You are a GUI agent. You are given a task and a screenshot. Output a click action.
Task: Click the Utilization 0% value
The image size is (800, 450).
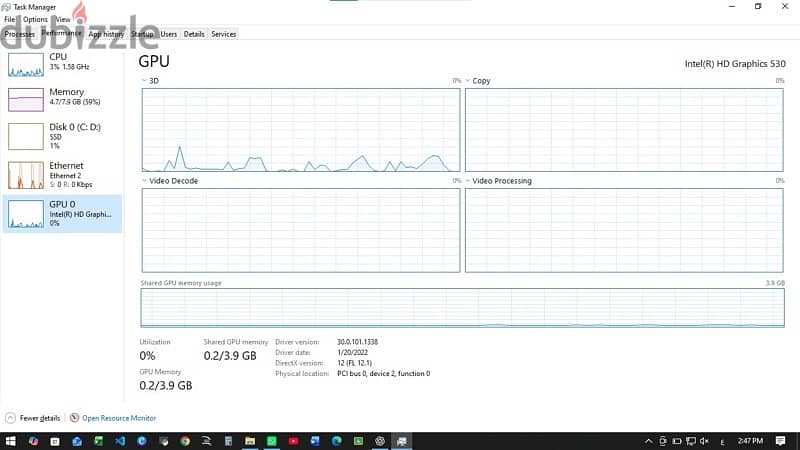pos(147,356)
